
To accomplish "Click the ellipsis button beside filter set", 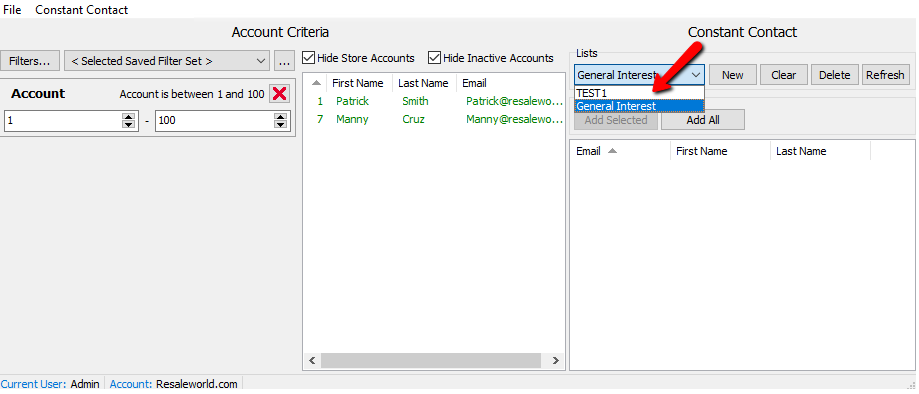I will coord(284,61).
